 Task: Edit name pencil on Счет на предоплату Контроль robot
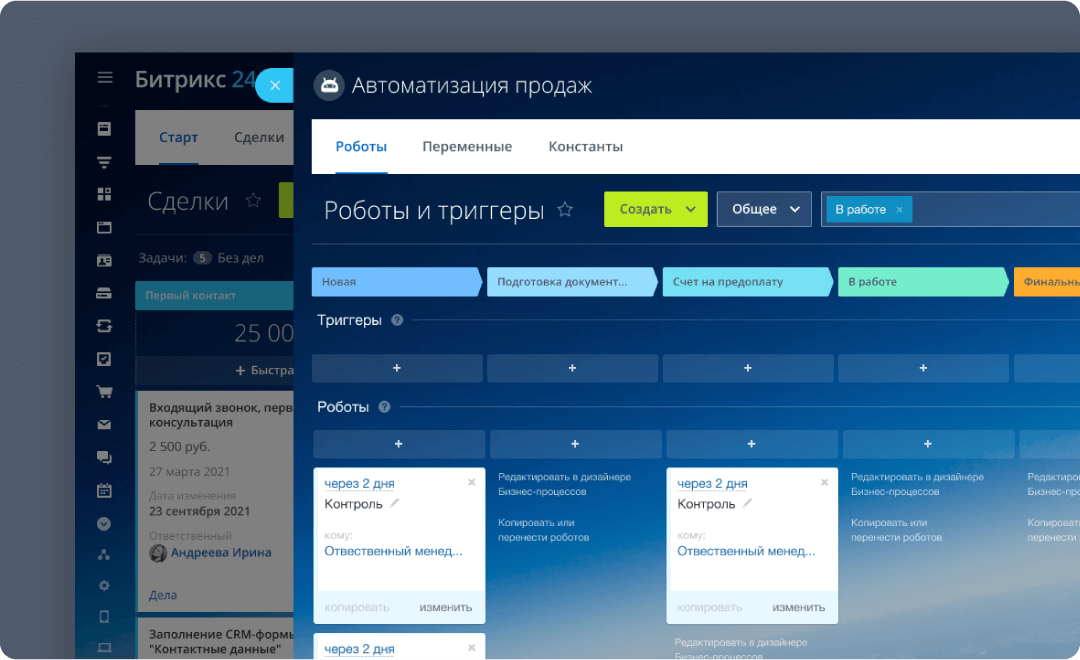pyautogui.click(x=747, y=504)
